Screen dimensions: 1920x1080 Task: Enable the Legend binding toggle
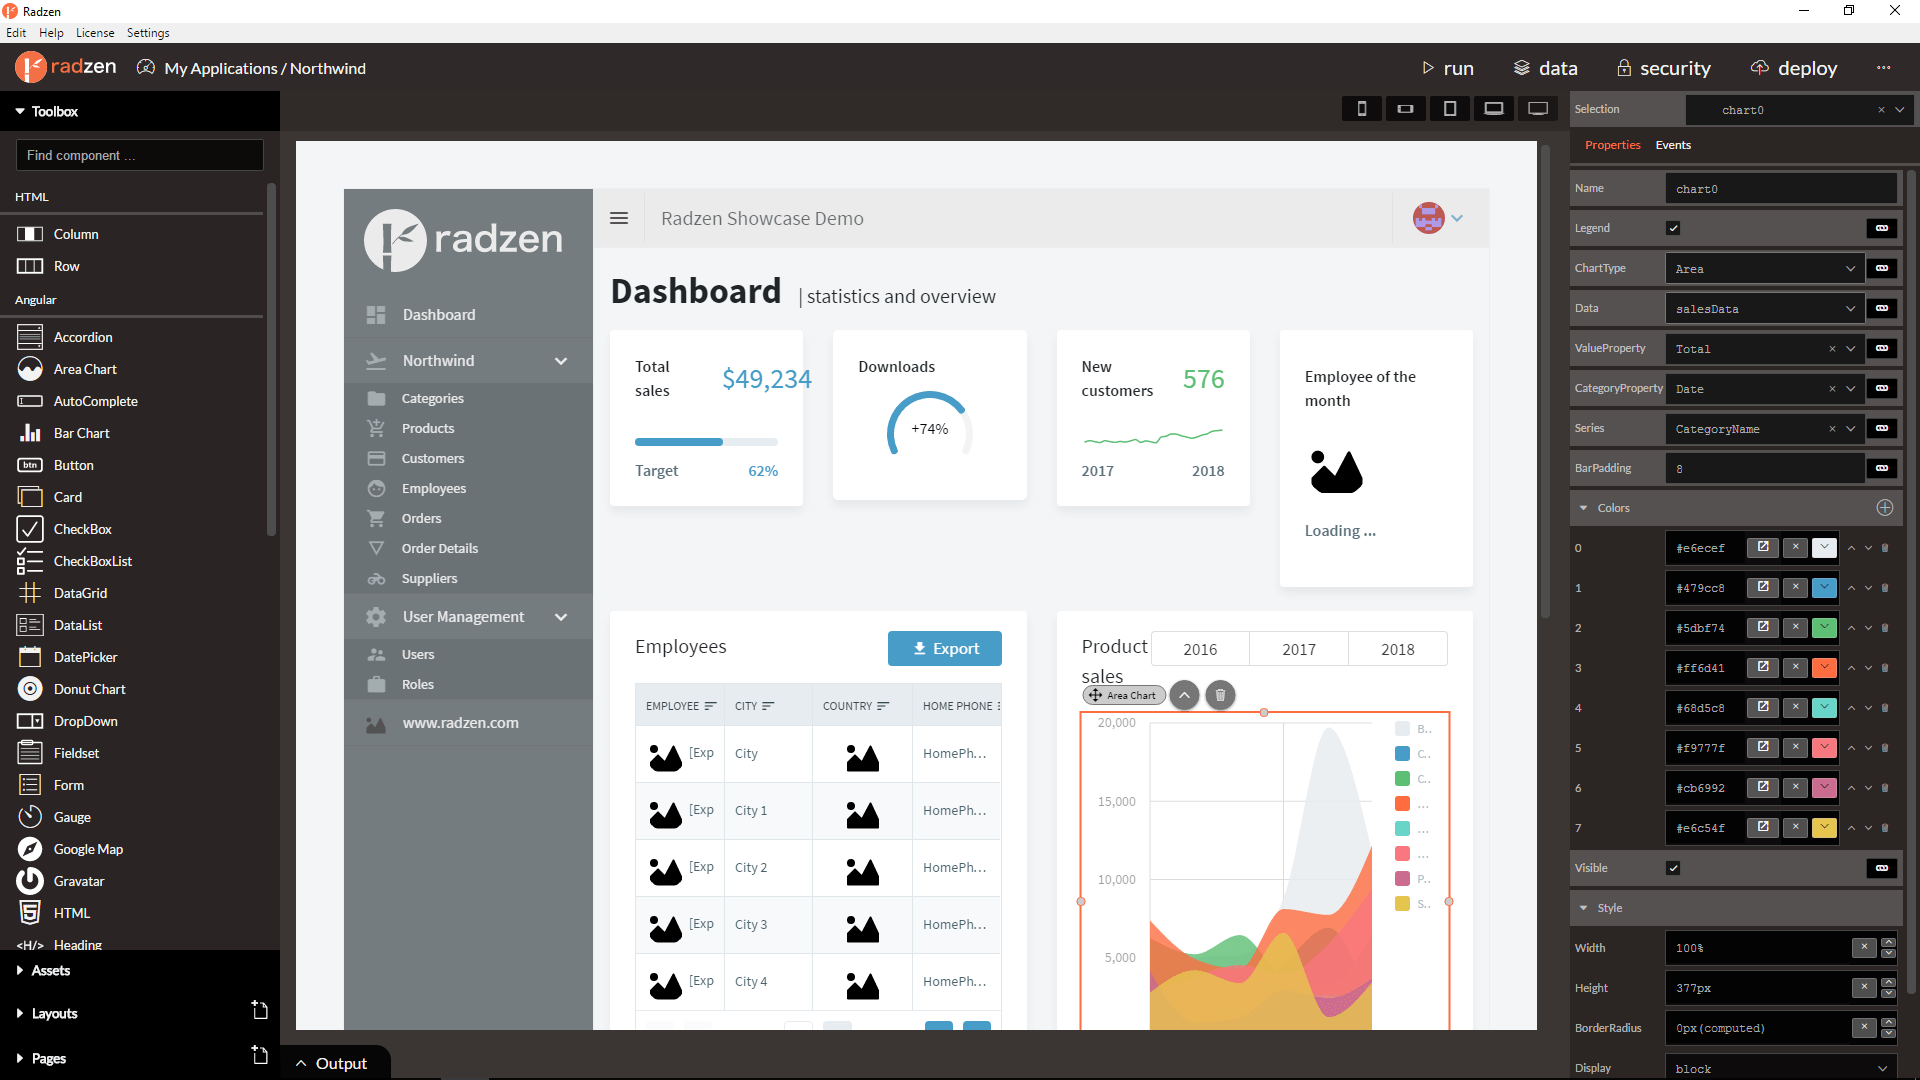click(1883, 227)
